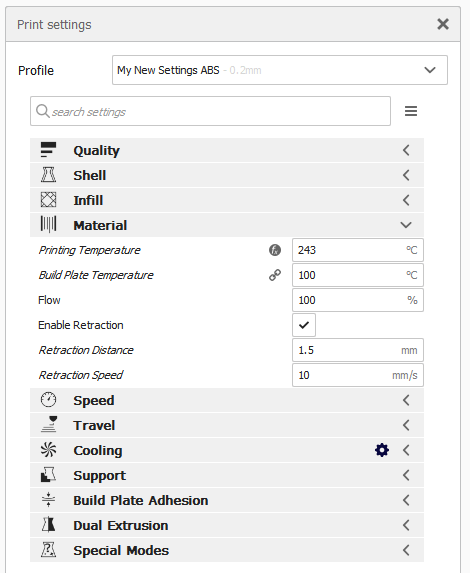Screen dimensions: 470x573
Task: Collapse the Material section chevron
Action: (406, 225)
